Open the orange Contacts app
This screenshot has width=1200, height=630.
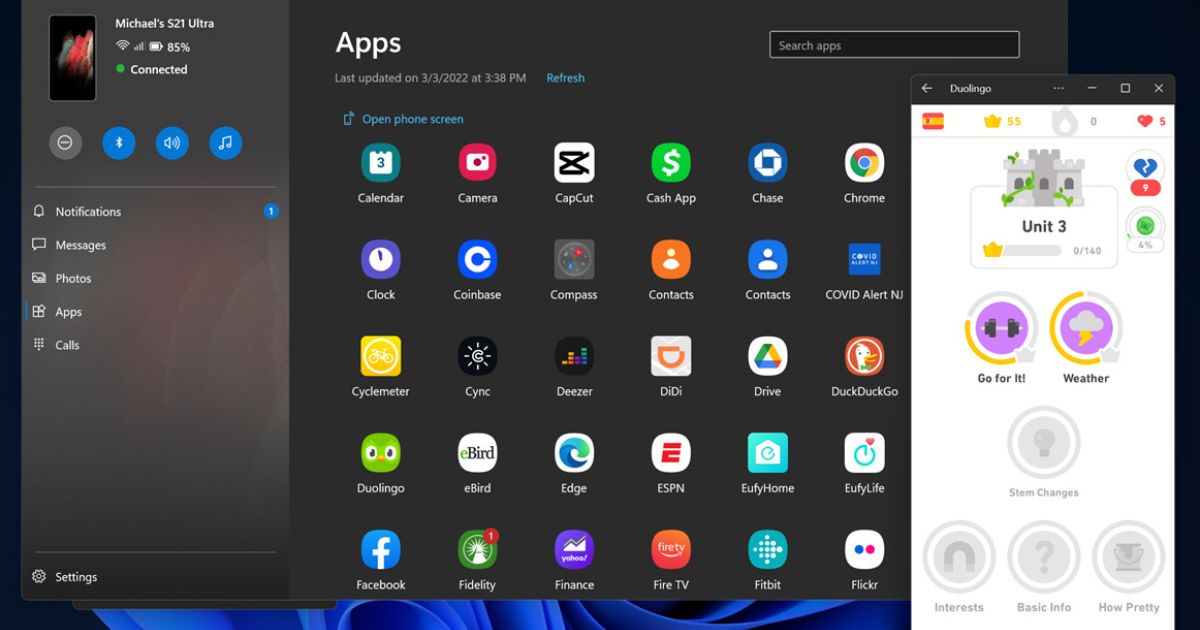tap(671, 260)
